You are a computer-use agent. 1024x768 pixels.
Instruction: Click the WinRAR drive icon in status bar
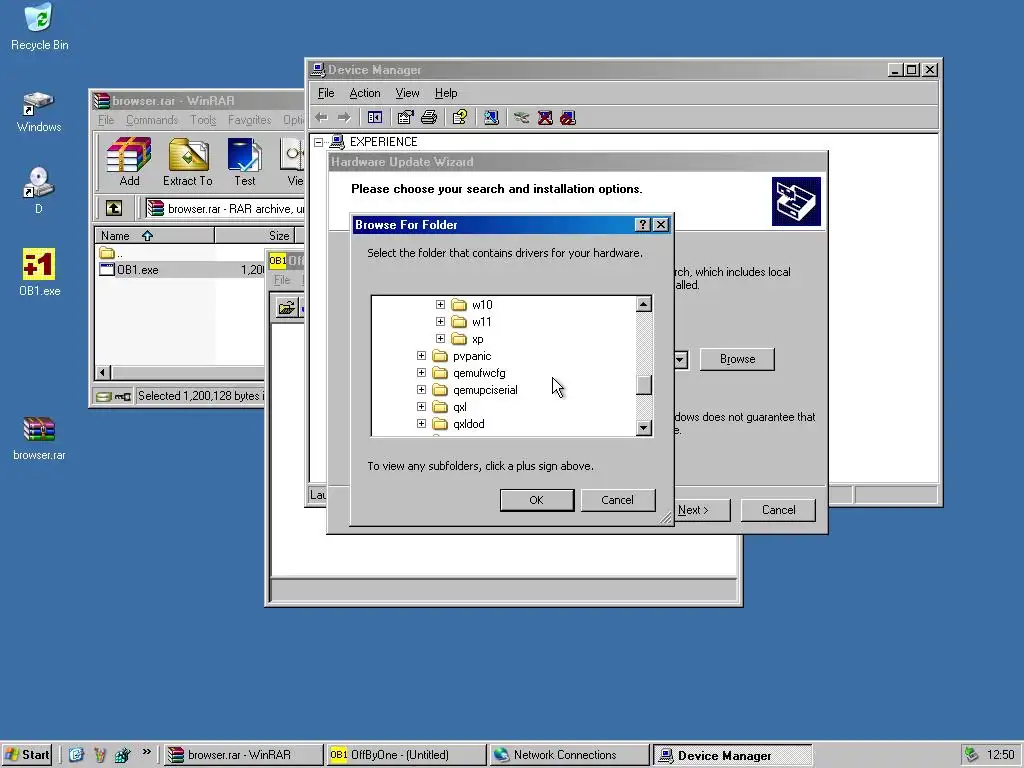(103, 396)
